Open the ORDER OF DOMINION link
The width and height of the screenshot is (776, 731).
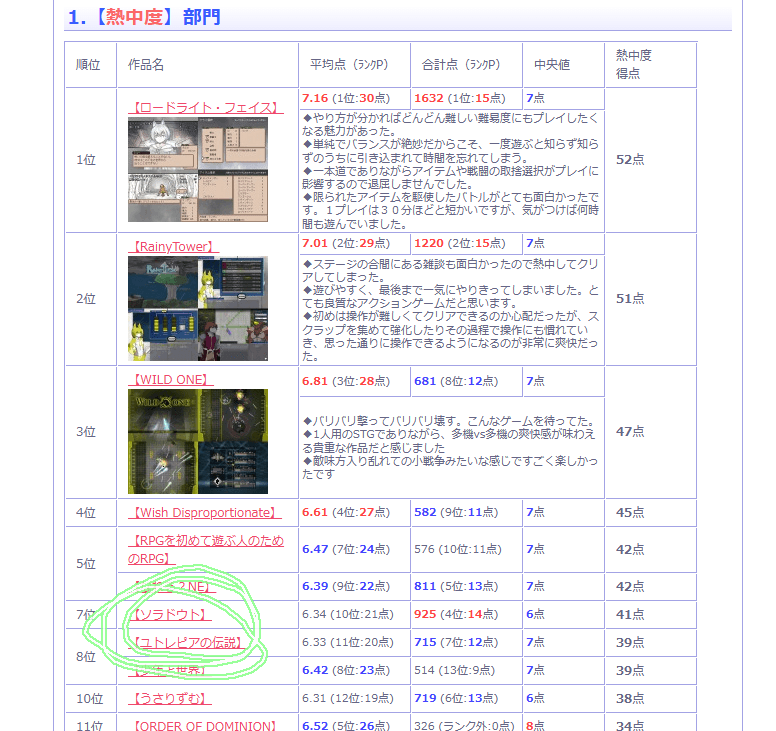[204, 725]
